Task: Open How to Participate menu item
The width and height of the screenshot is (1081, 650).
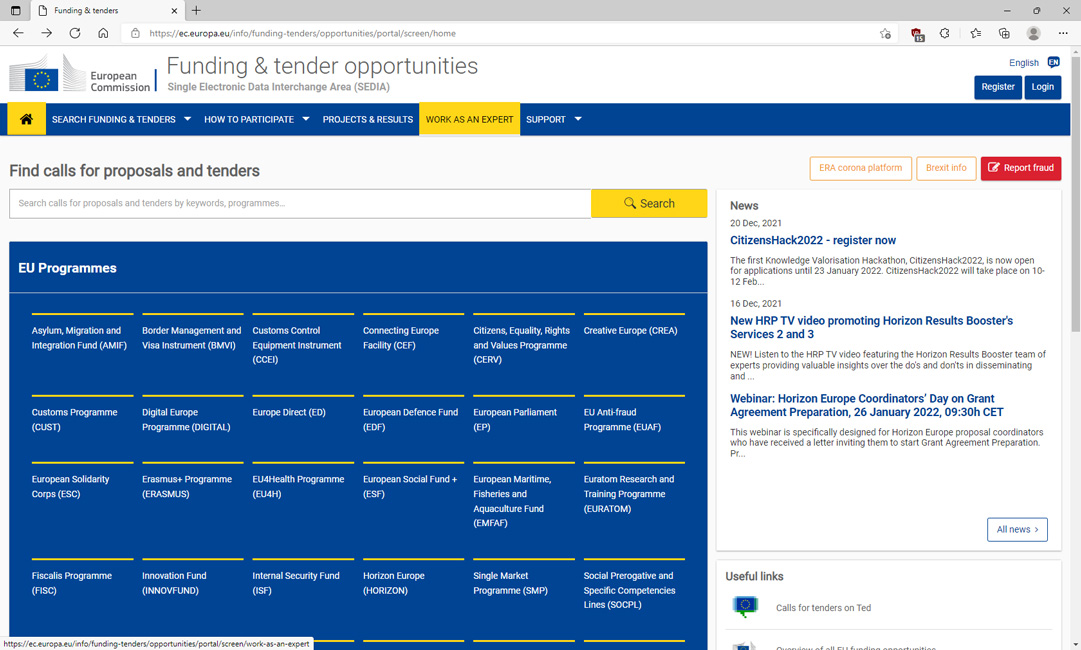Action: (x=249, y=119)
